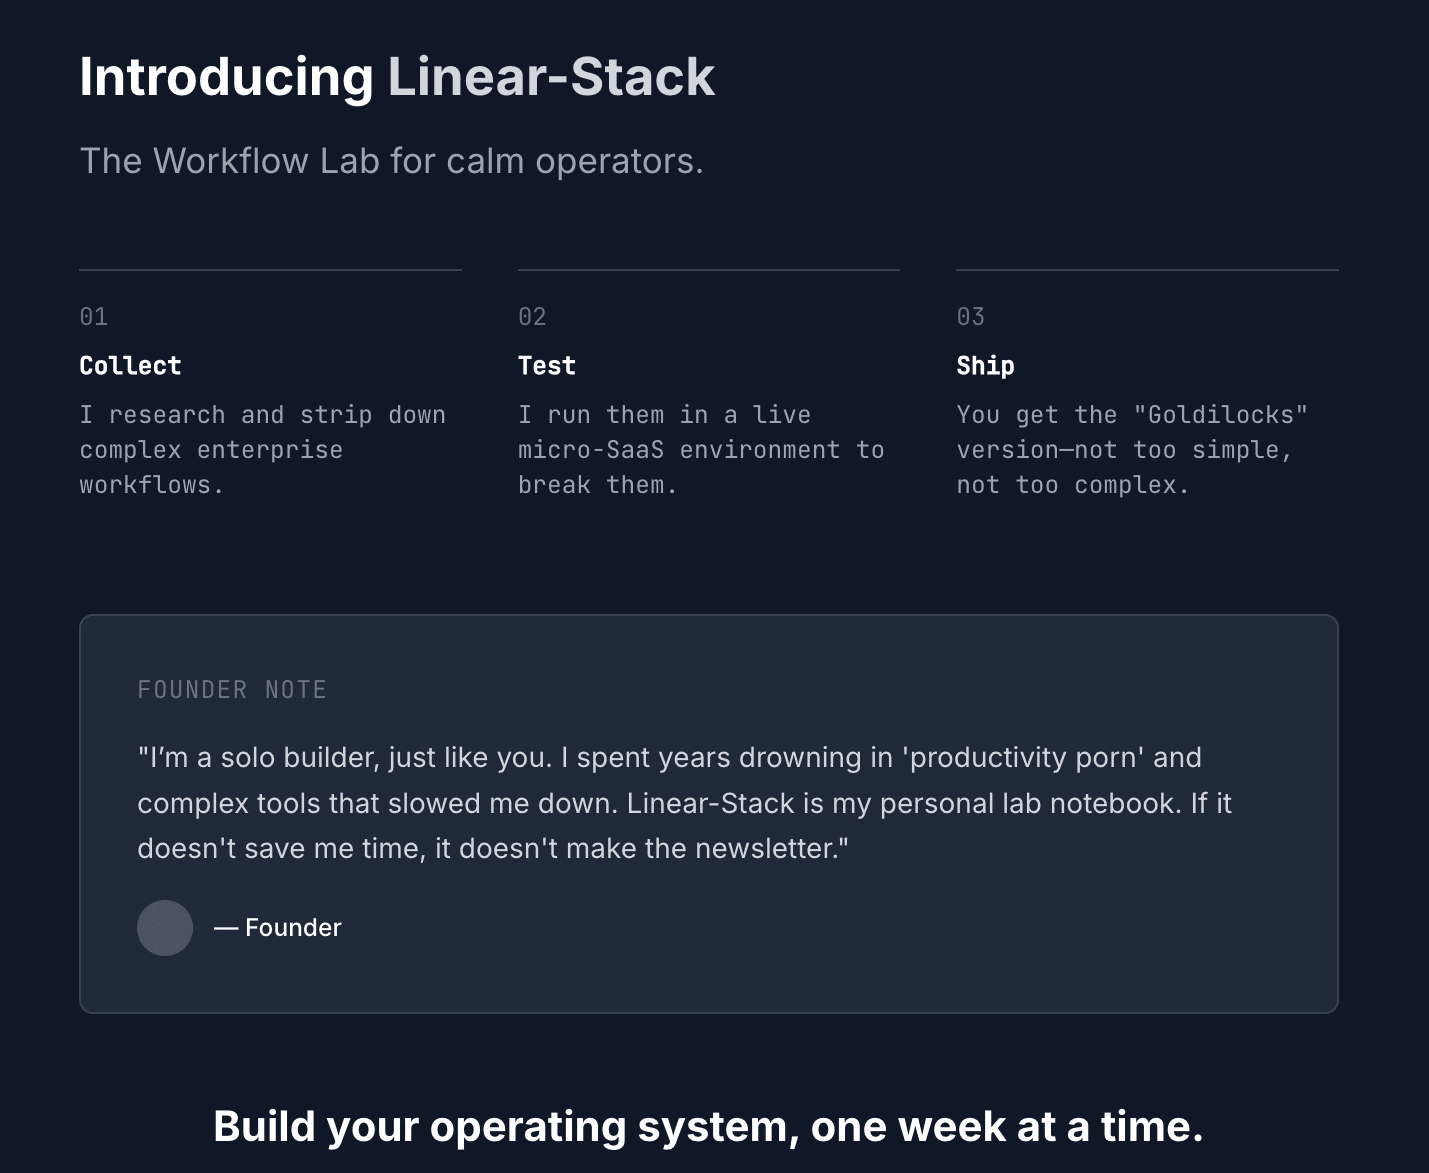Click the "Test" step heading

coord(547,366)
